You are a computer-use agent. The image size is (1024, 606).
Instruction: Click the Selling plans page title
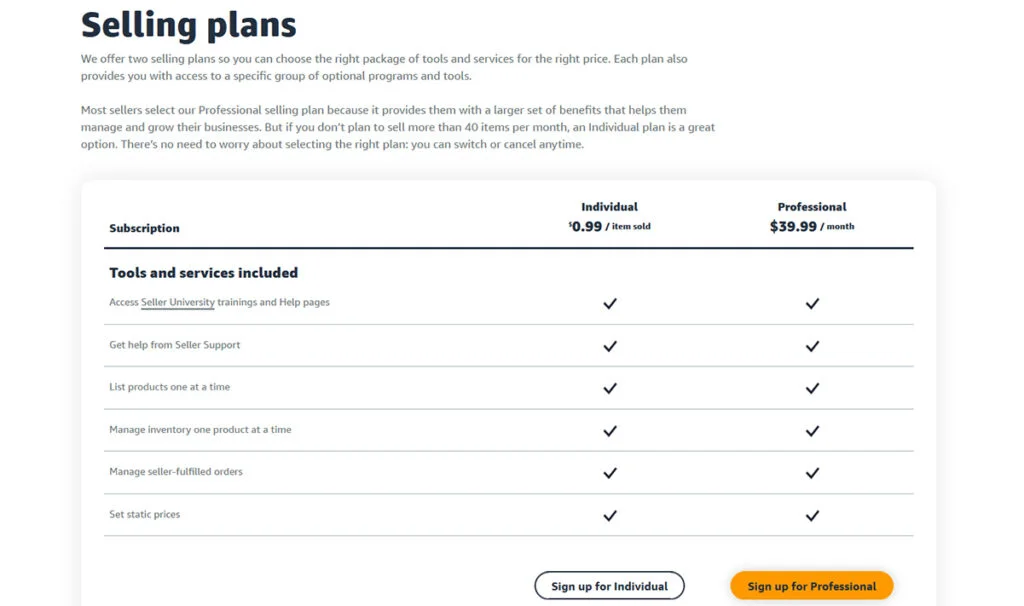[188, 24]
